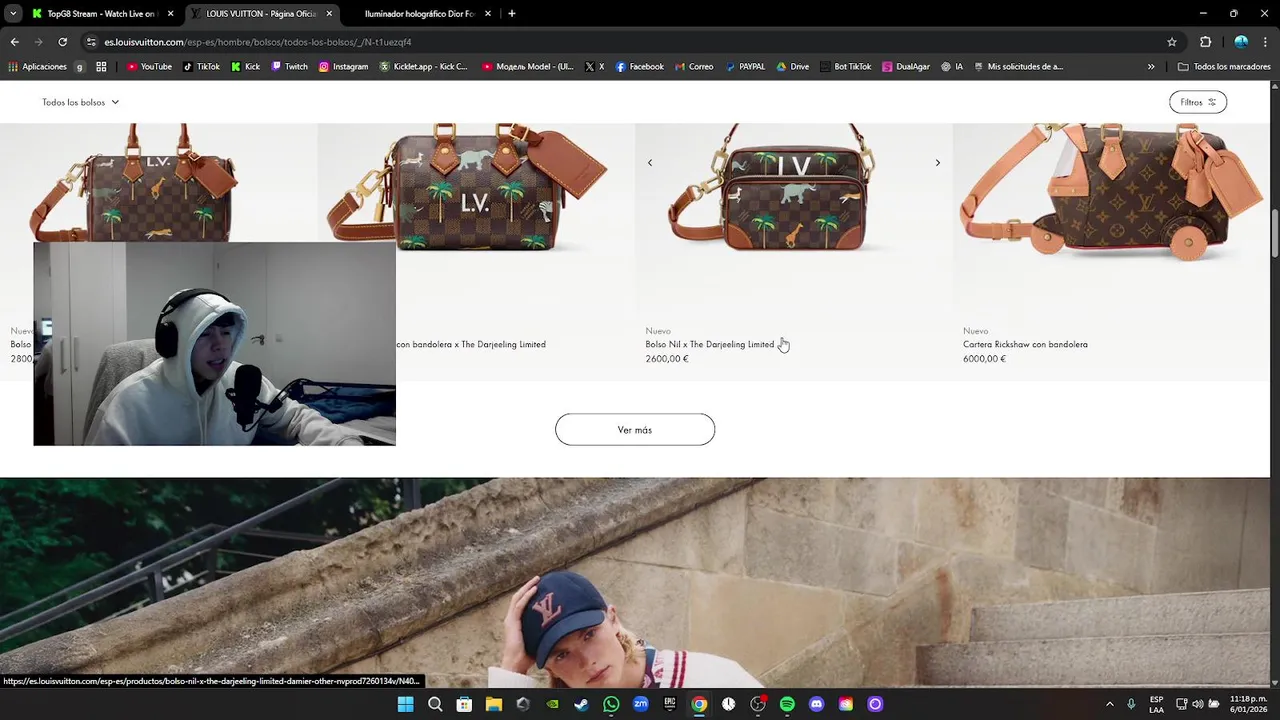Launch Steam from the taskbar
Viewport: 1280px width, 720px height.
(x=581, y=704)
